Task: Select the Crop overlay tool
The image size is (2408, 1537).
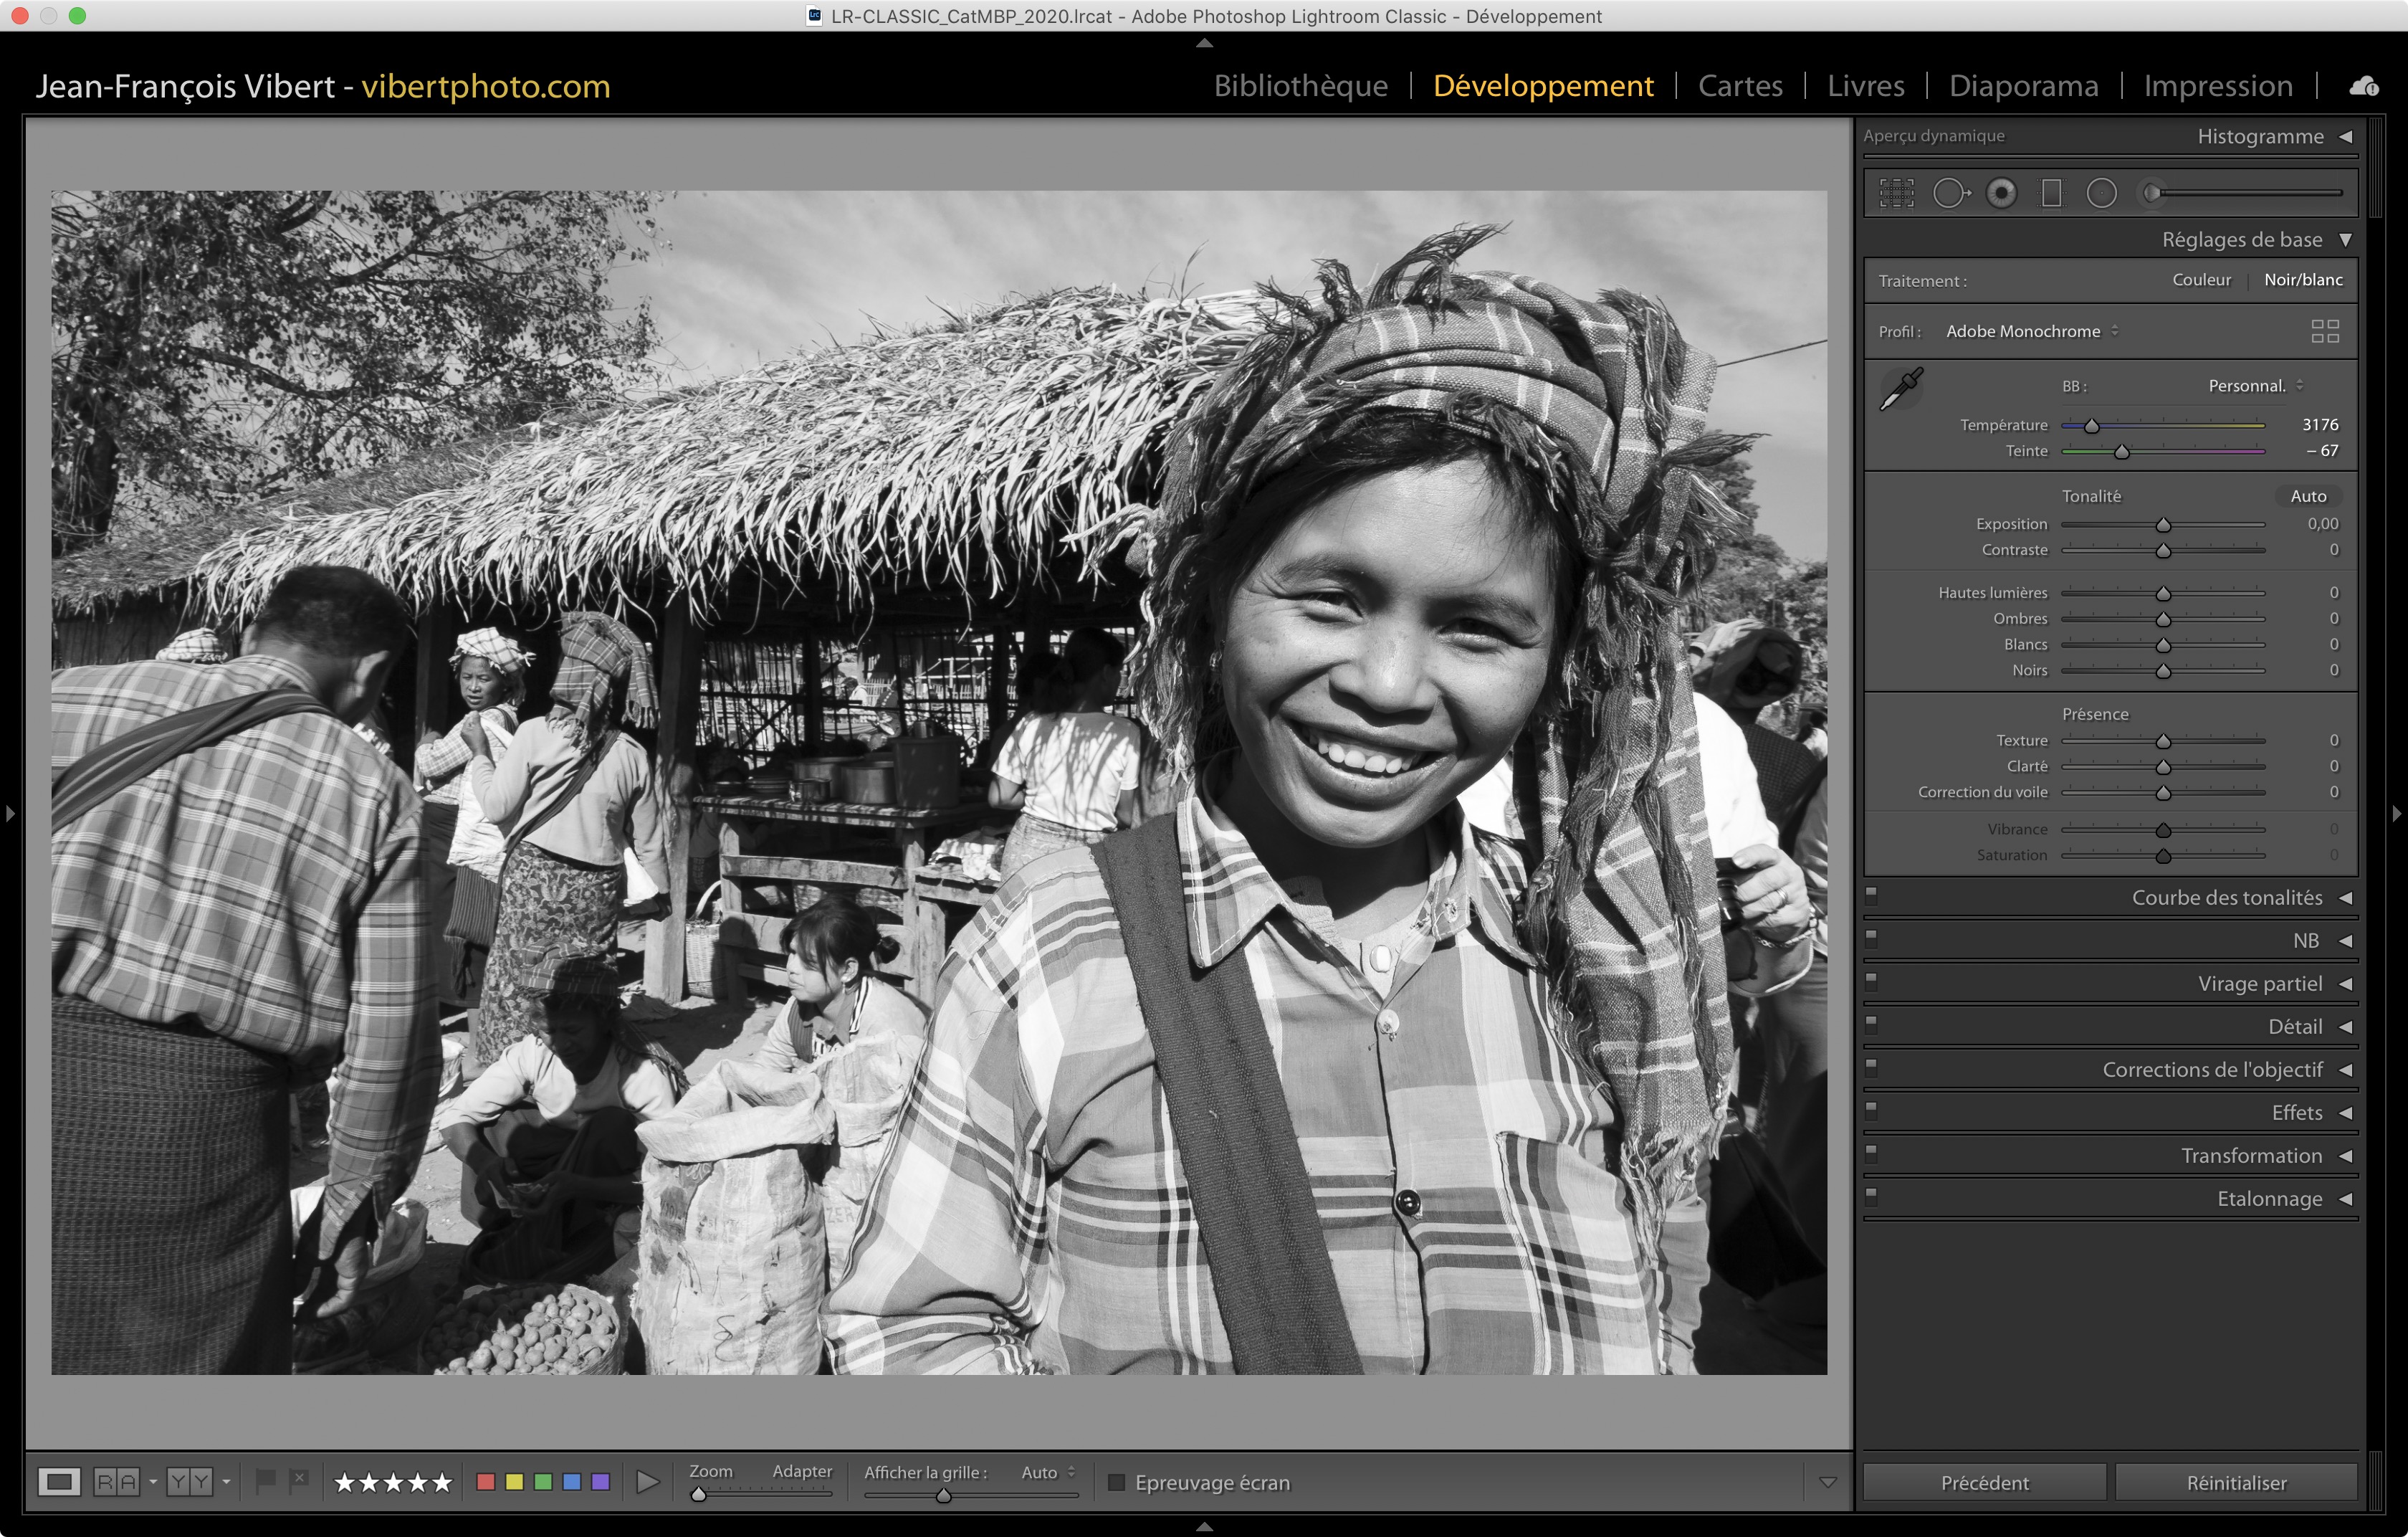Action: [1896, 193]
